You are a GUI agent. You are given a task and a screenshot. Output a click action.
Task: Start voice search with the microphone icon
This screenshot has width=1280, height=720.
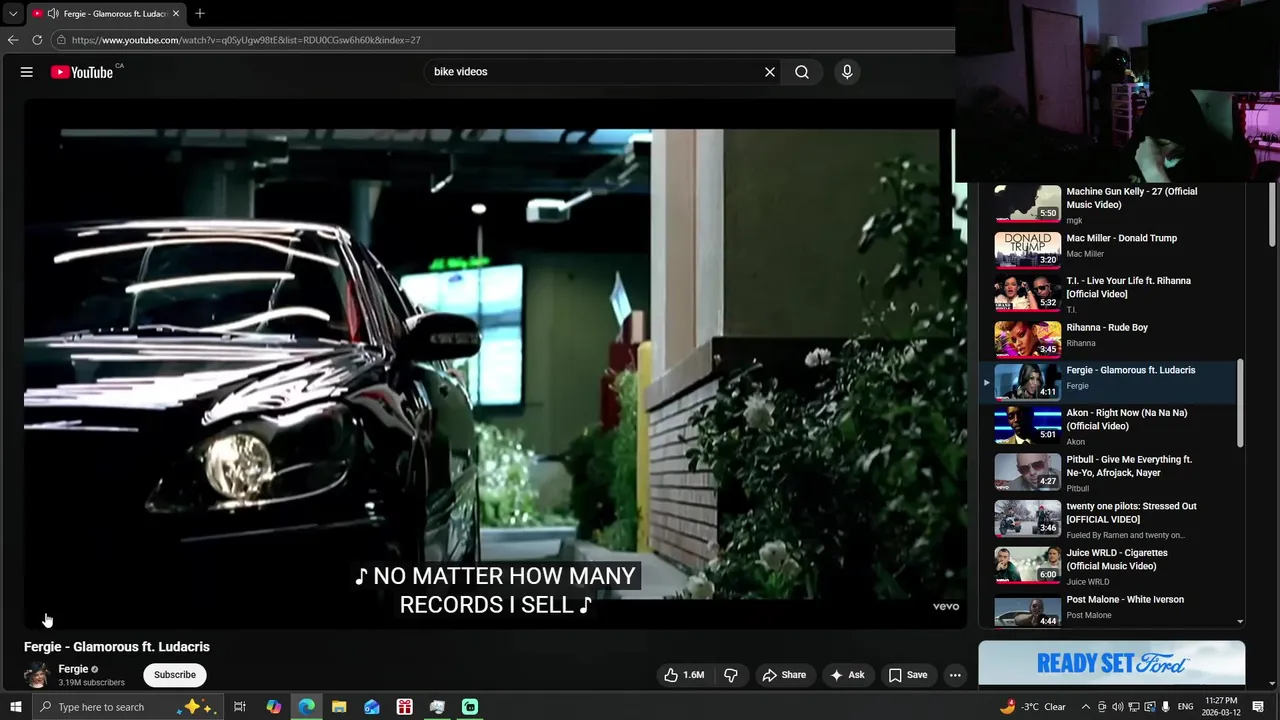(x=847, y=72)
